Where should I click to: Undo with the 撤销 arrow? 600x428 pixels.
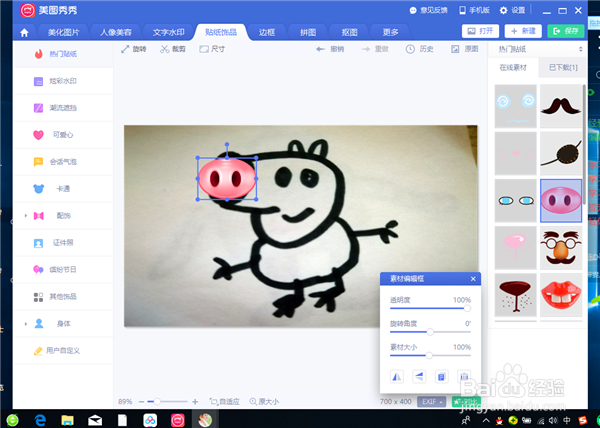point(330,49)
